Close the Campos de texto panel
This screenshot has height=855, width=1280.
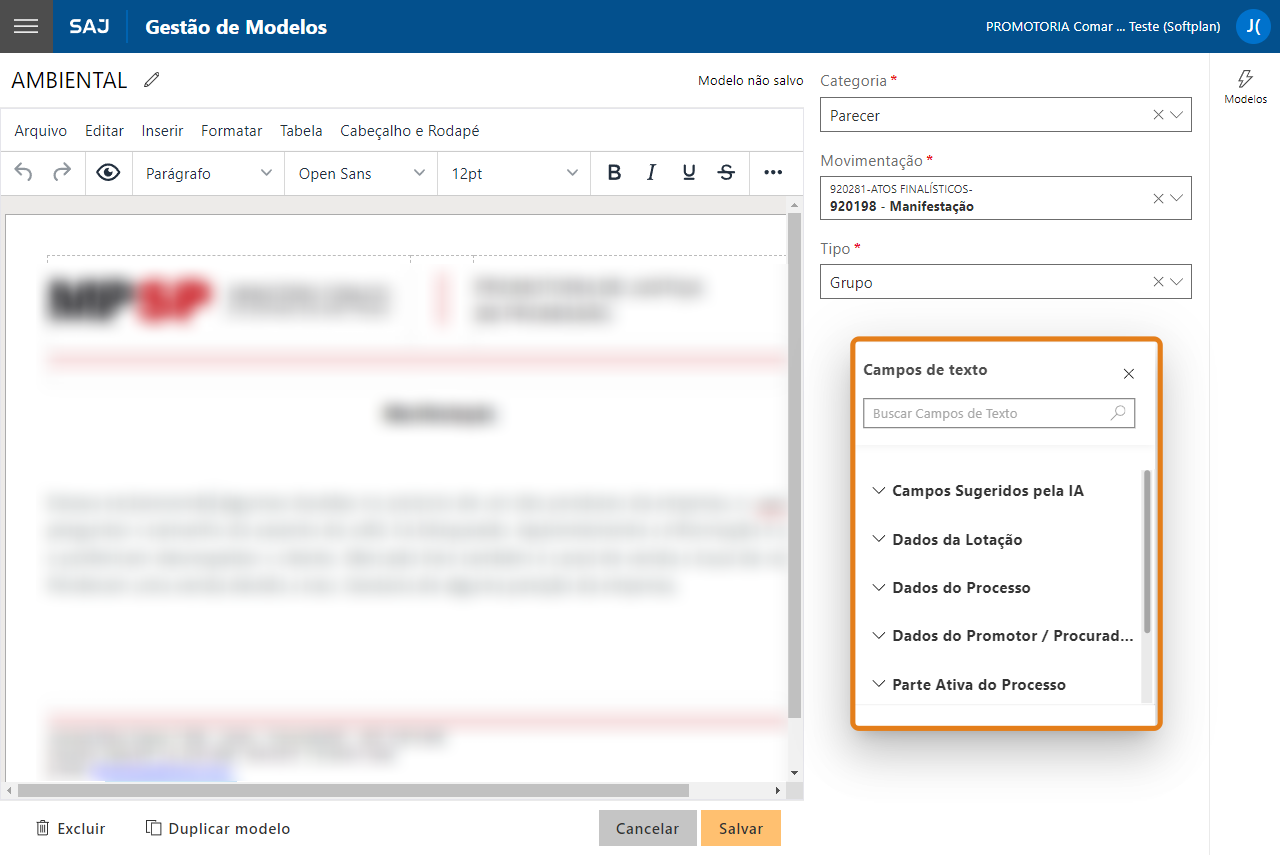point(1128,374)
